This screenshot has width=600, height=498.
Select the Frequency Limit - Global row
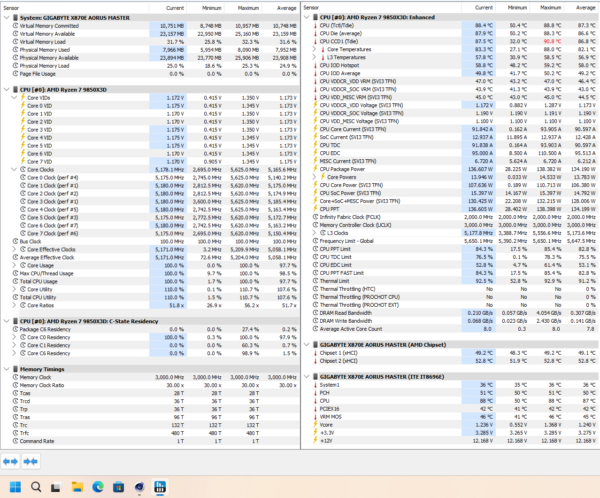[x=450, y=241]
